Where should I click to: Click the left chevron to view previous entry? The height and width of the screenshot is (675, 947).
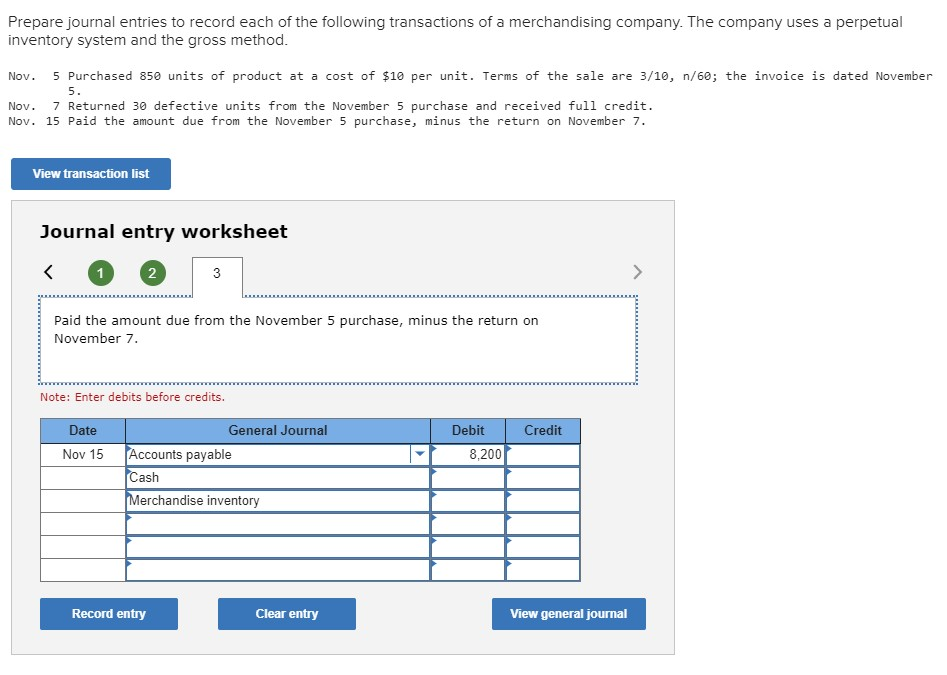[48, 272]
